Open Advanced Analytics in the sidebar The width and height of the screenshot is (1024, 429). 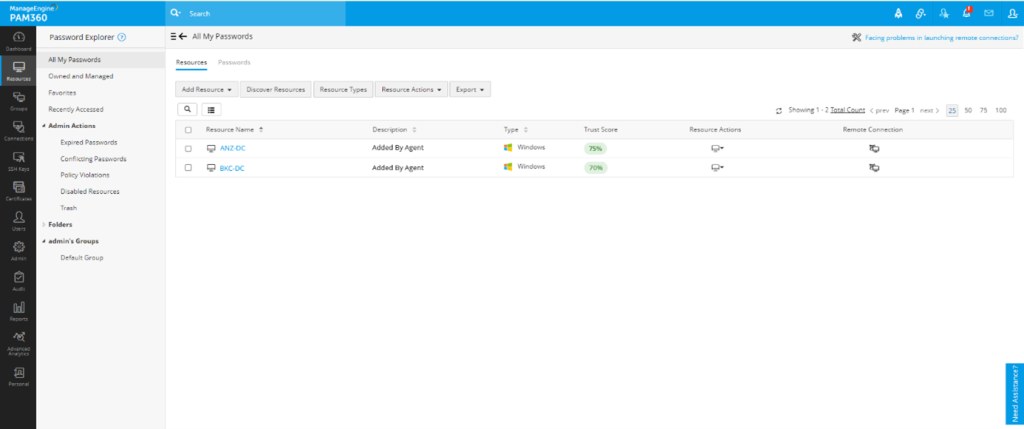point(18,340)
